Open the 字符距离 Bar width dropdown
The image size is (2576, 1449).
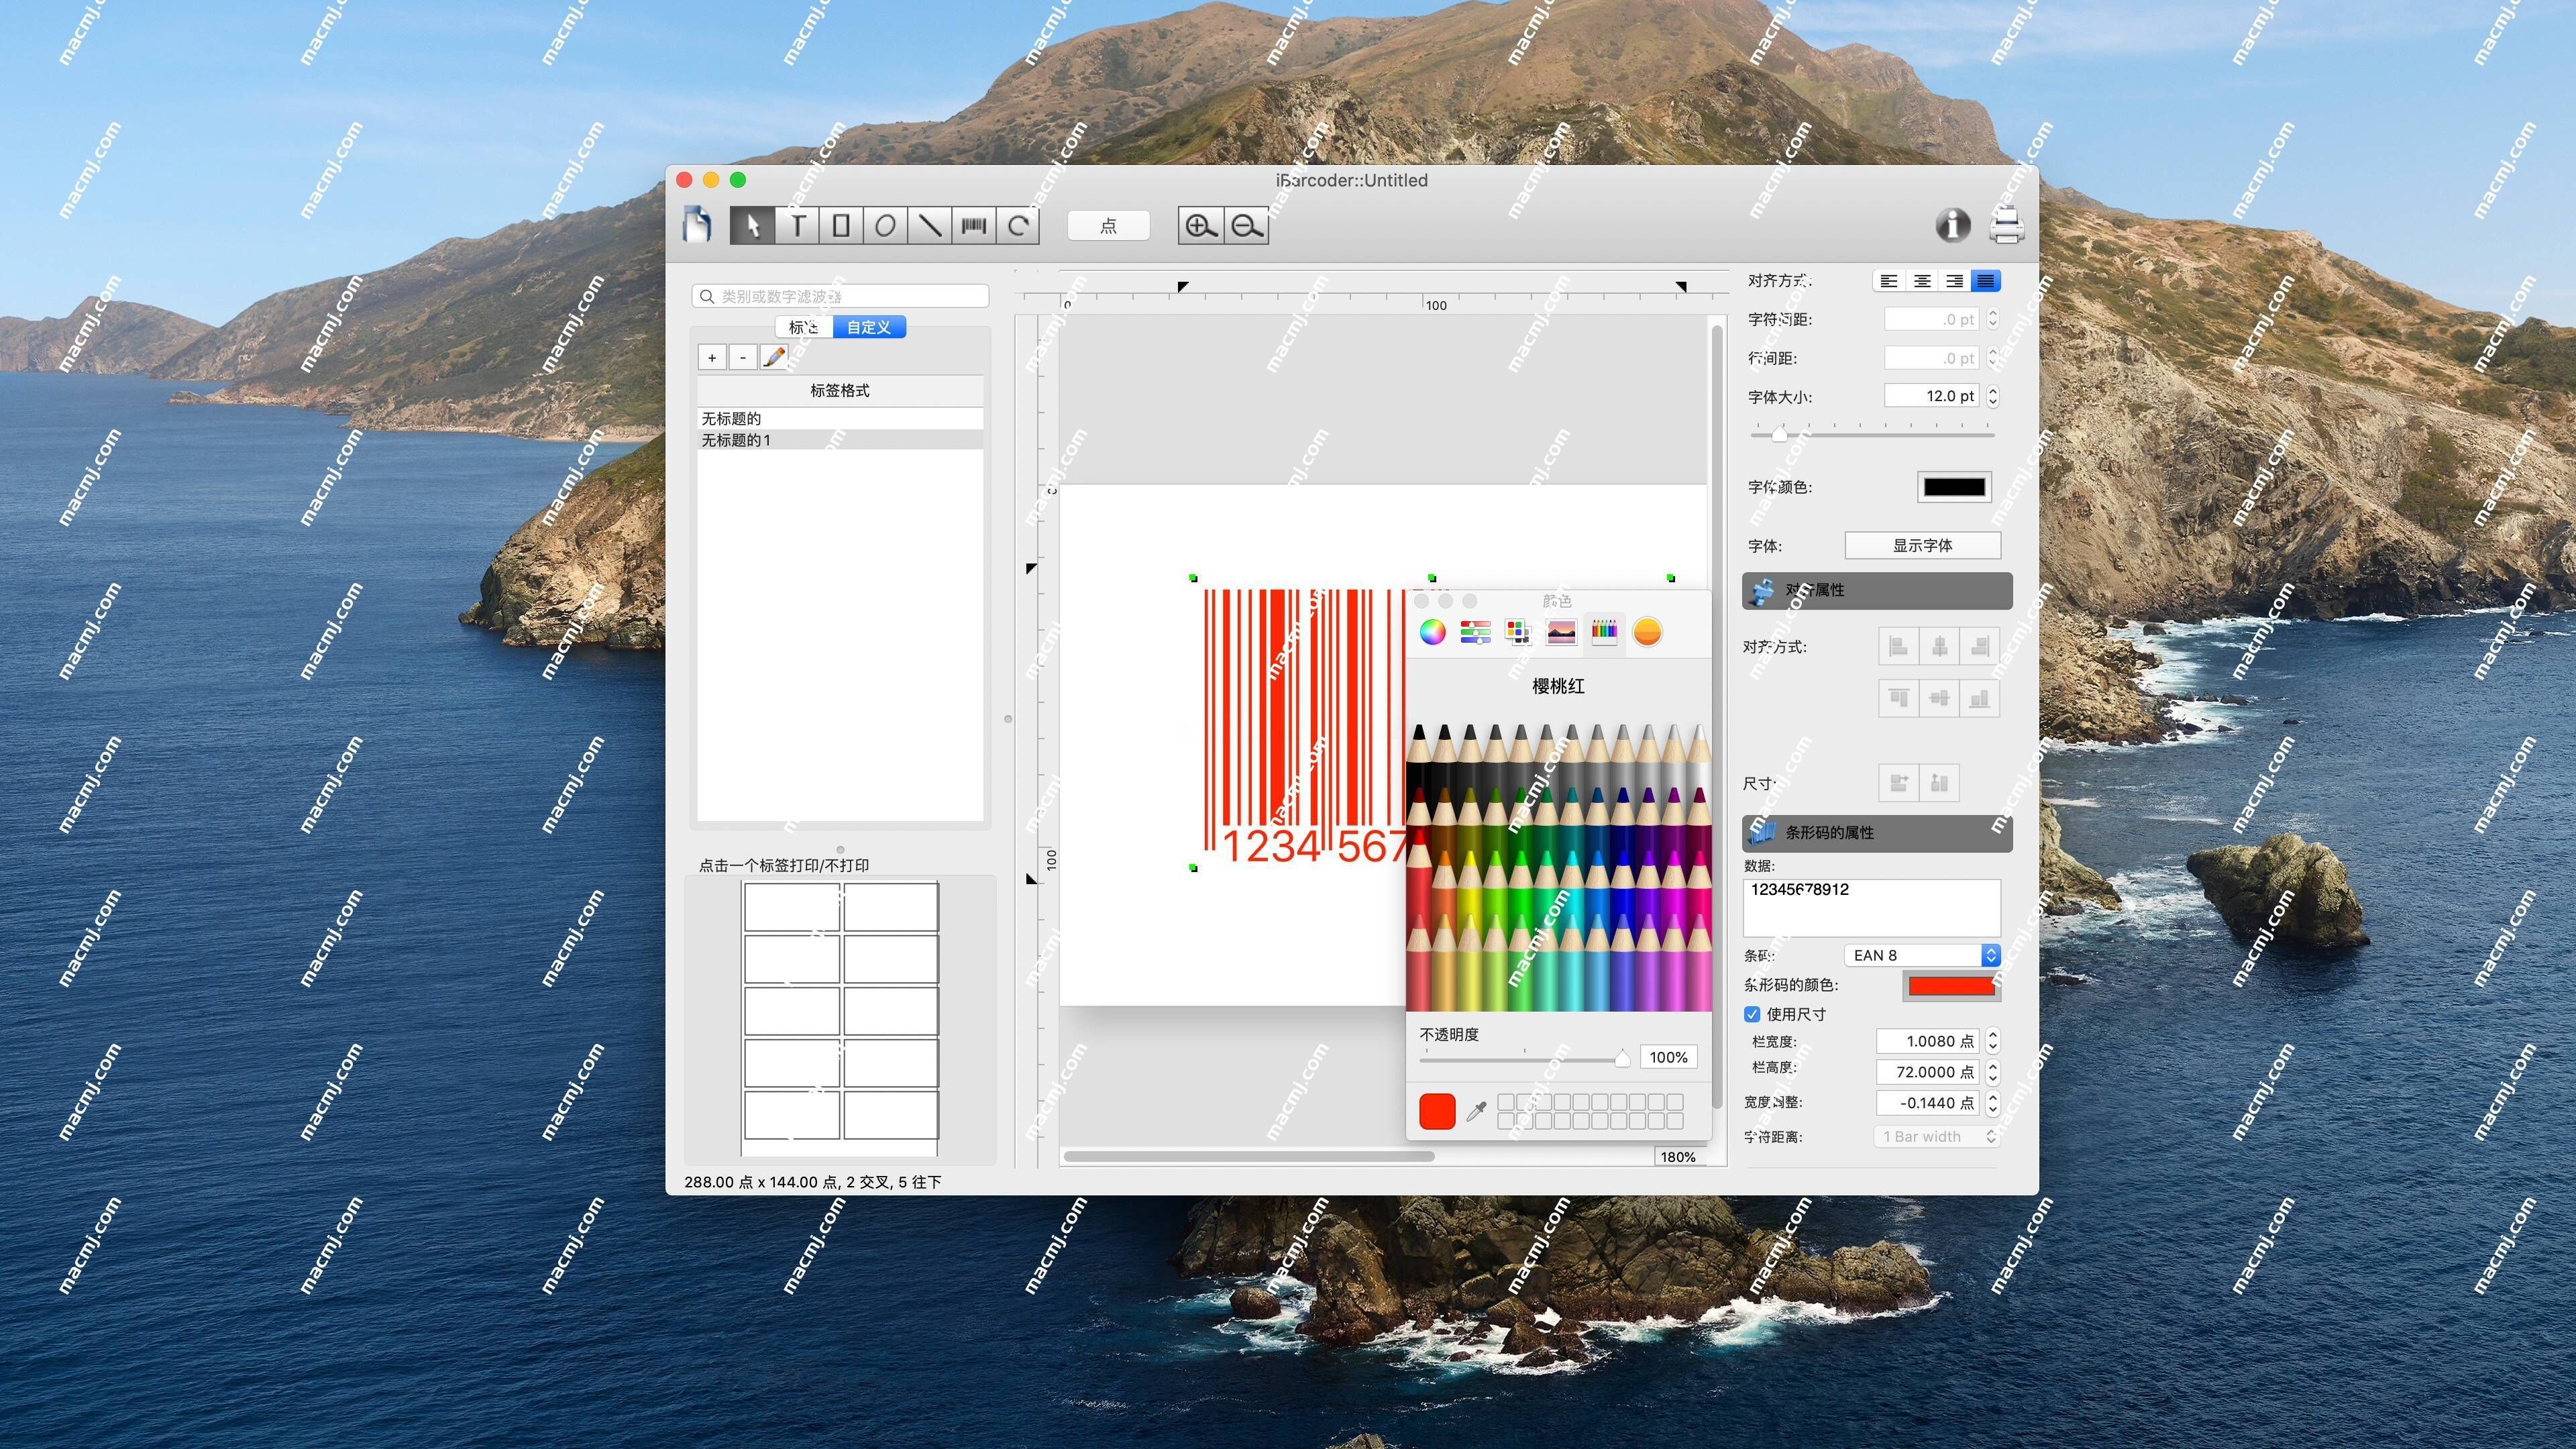coord(1935,1136)
